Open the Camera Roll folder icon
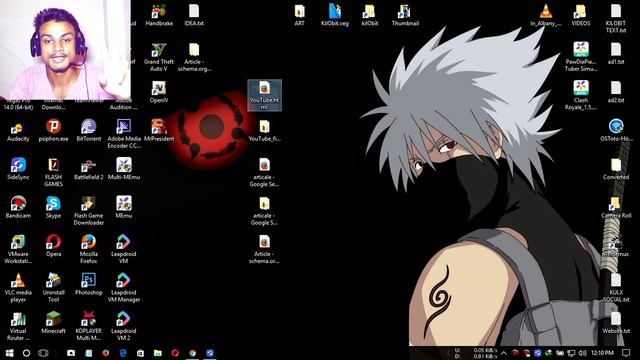Image resolution: width=640 pixels, height=360 pixels. click(616, 207)
